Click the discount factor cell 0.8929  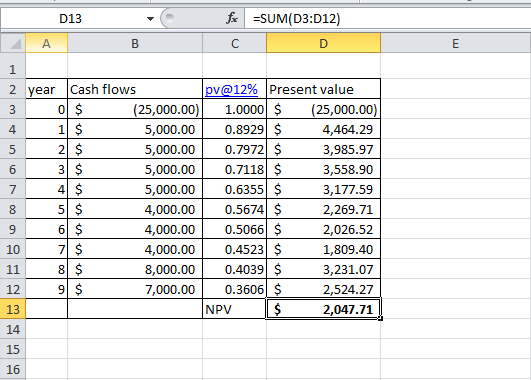[x=234, y=129]
